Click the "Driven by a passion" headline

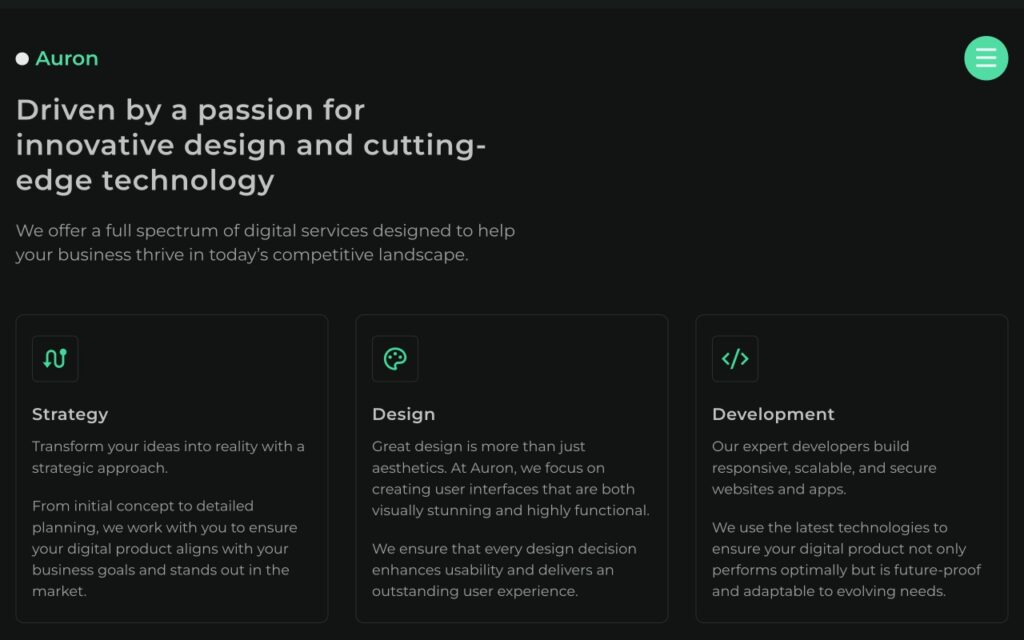[x=250, y=145]
